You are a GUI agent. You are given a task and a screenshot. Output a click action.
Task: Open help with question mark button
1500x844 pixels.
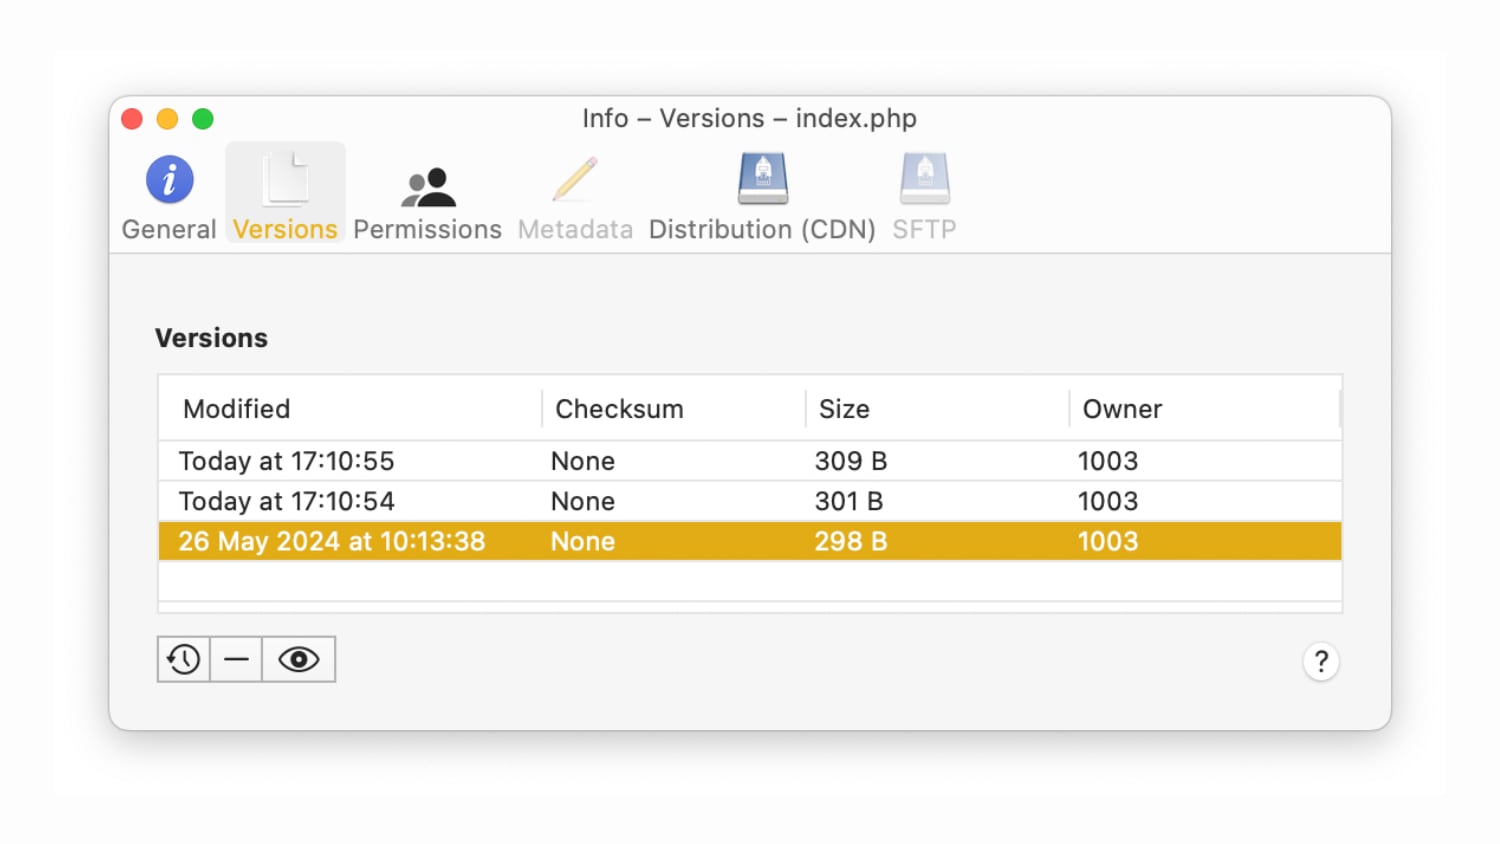pos(1321,661)
